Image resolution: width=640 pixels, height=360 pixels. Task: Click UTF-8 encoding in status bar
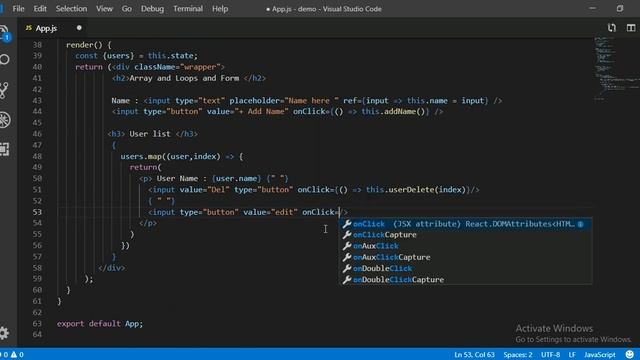tap(551, 355)
